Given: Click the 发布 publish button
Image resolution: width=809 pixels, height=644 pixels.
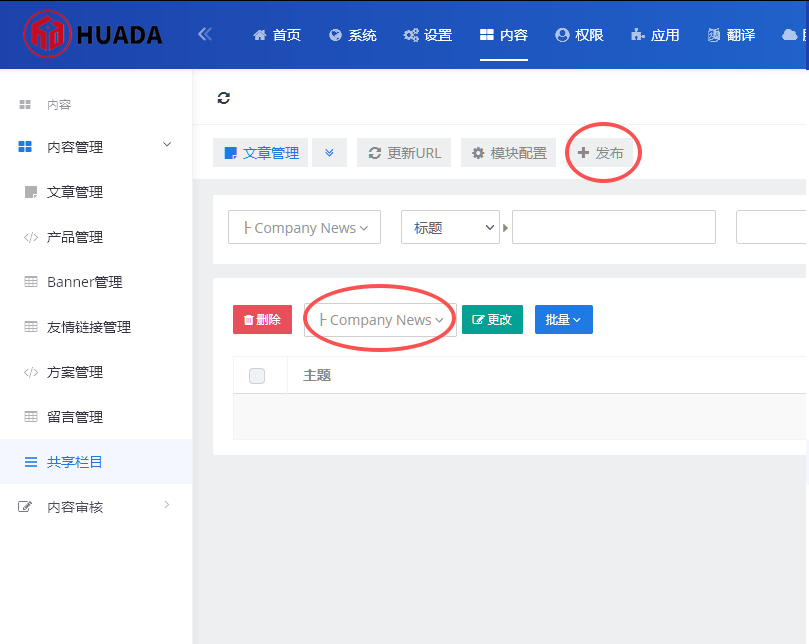Looking at the screenshot, I should click(x=600, y=153).
